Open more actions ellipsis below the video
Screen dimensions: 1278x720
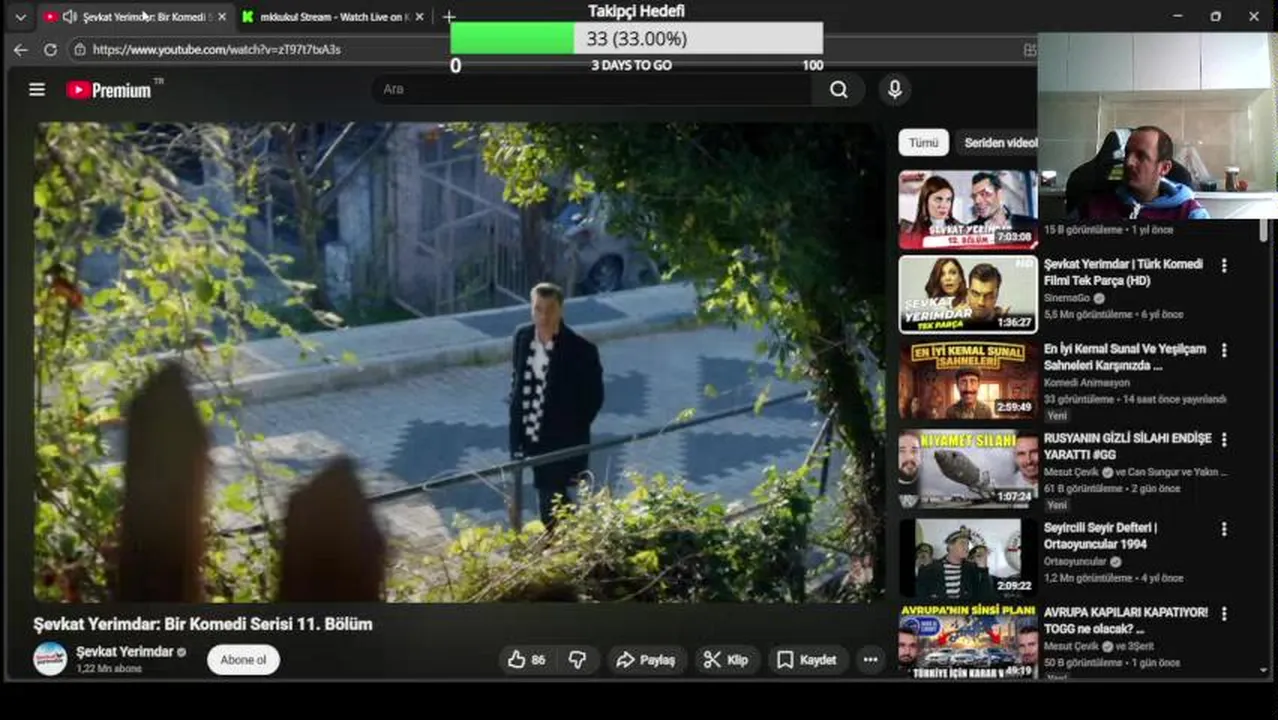[871, 660]
